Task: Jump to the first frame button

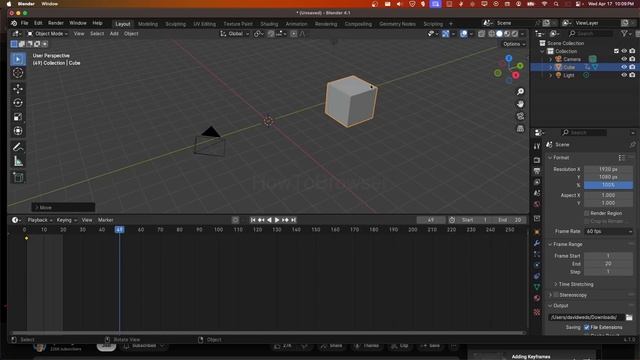Action: click(253, 220)
